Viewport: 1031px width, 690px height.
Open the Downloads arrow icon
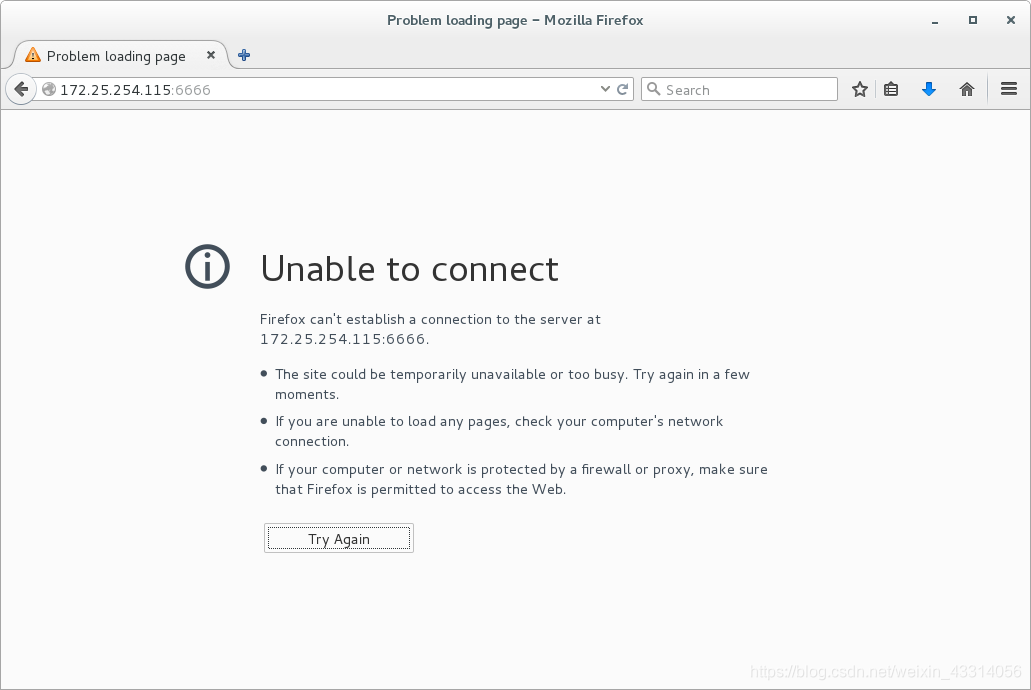pos(928,89)
